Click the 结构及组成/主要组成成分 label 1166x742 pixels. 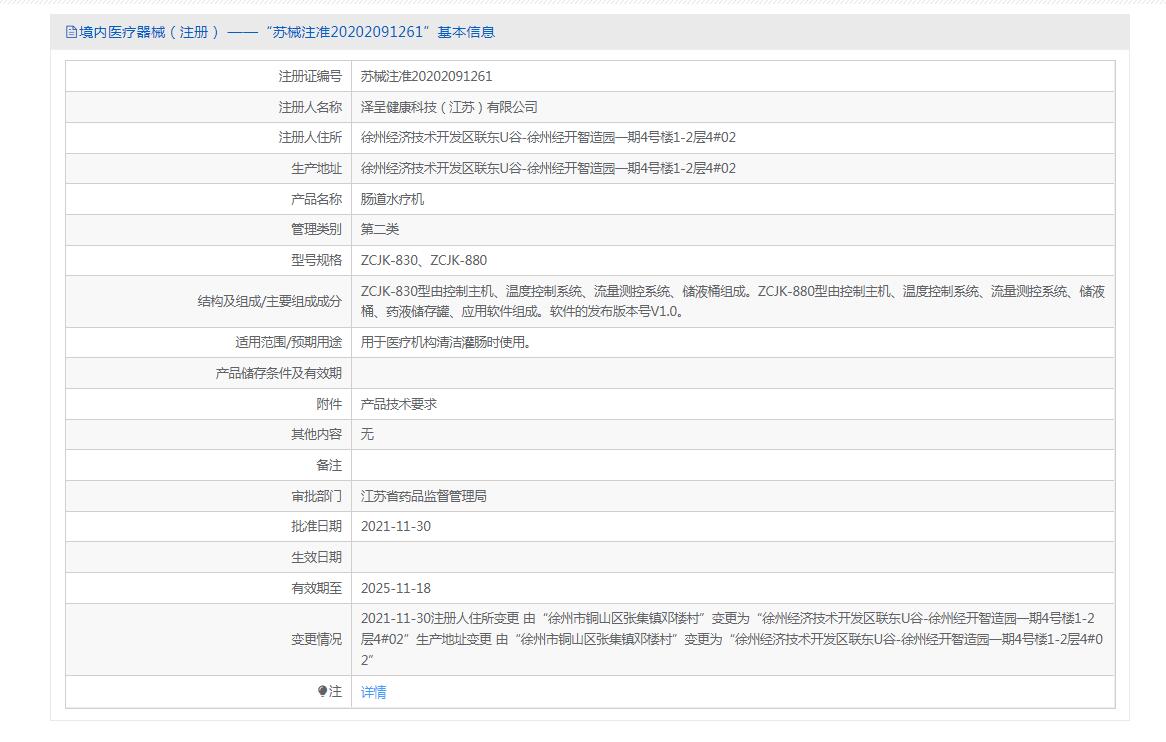tap(269, 301)
